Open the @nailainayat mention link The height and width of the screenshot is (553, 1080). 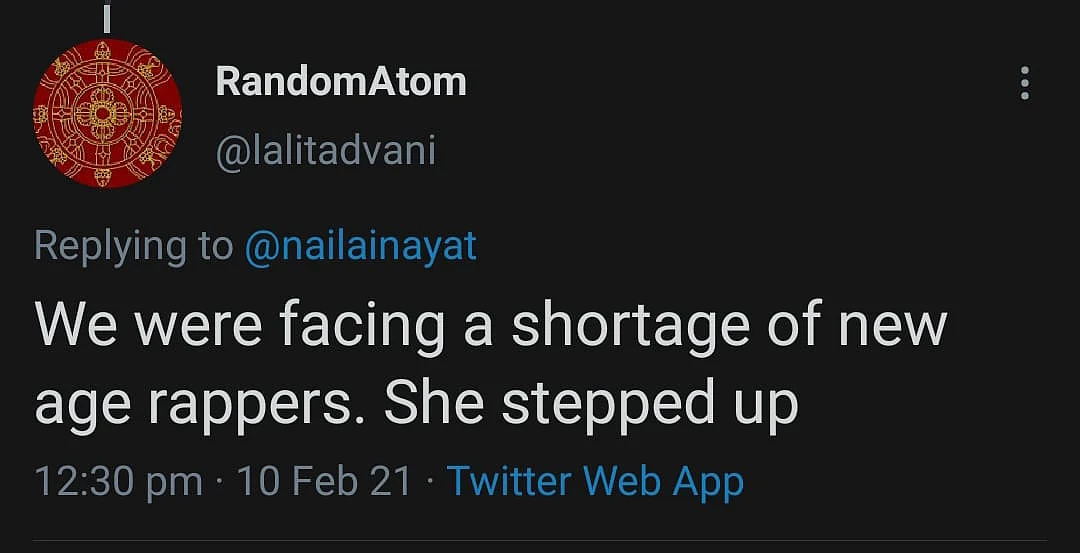coord(361,246)
